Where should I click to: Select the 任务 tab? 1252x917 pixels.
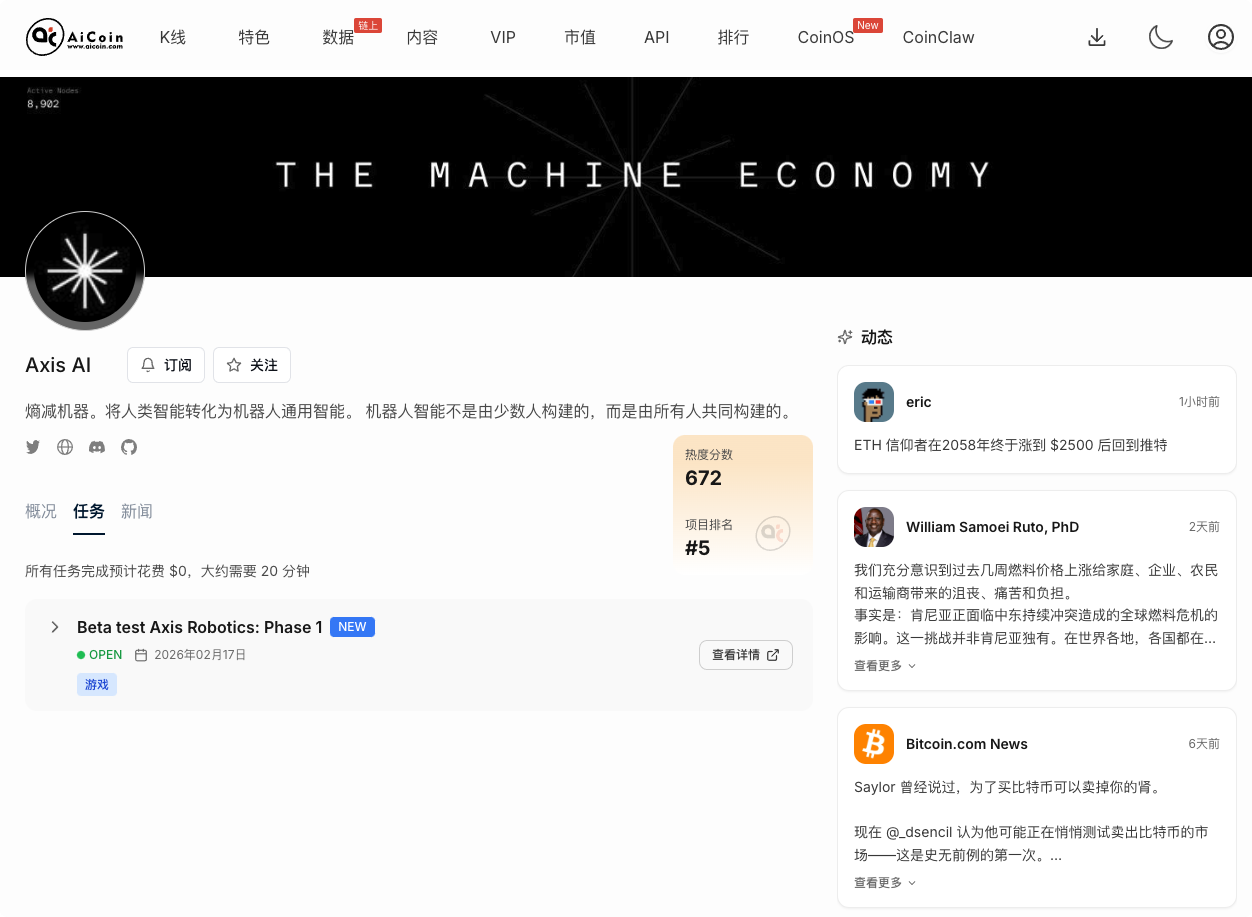coord(89,511)
